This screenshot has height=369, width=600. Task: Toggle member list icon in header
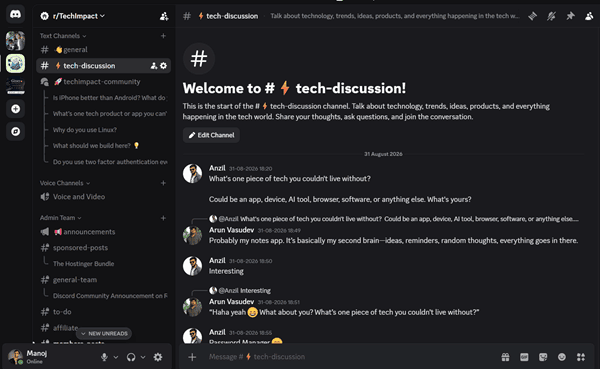click(x=589, y=16)
